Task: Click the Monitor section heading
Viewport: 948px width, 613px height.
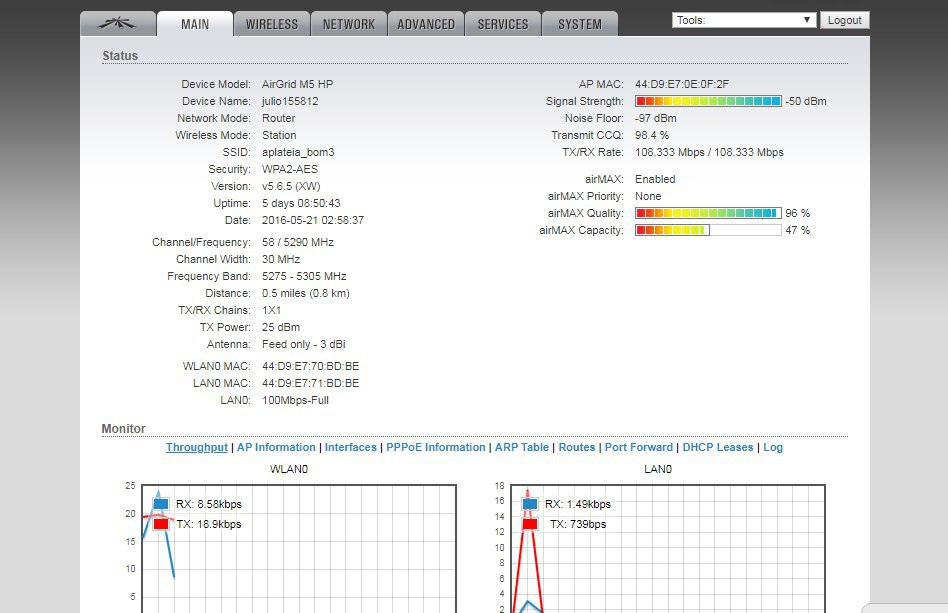Action: click(123, 429)
